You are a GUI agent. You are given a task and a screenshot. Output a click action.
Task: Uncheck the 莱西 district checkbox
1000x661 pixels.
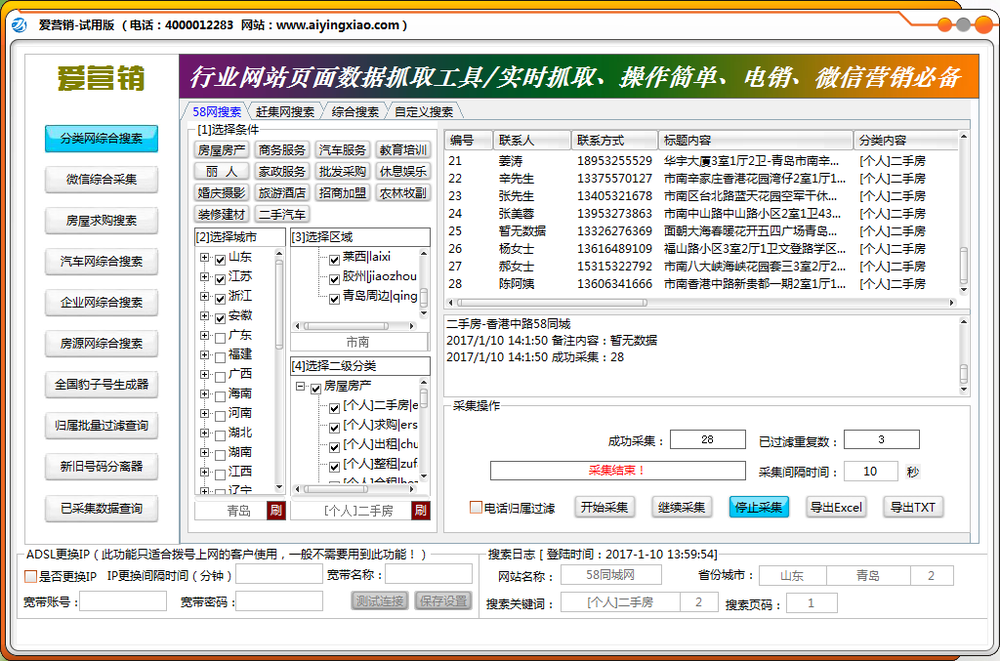tap(334, 259)
